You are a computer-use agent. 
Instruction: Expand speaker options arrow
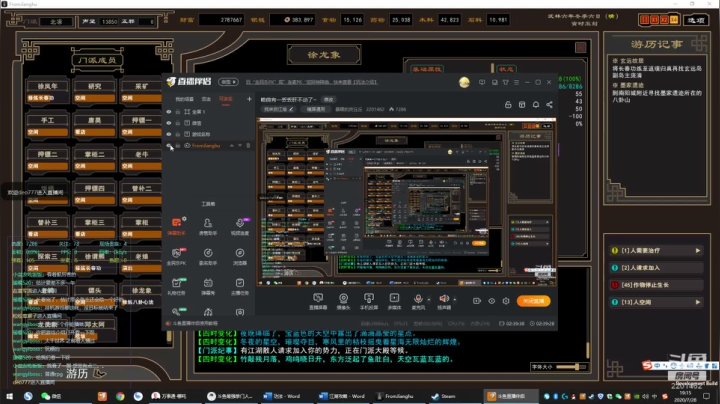tap(455, 300)
